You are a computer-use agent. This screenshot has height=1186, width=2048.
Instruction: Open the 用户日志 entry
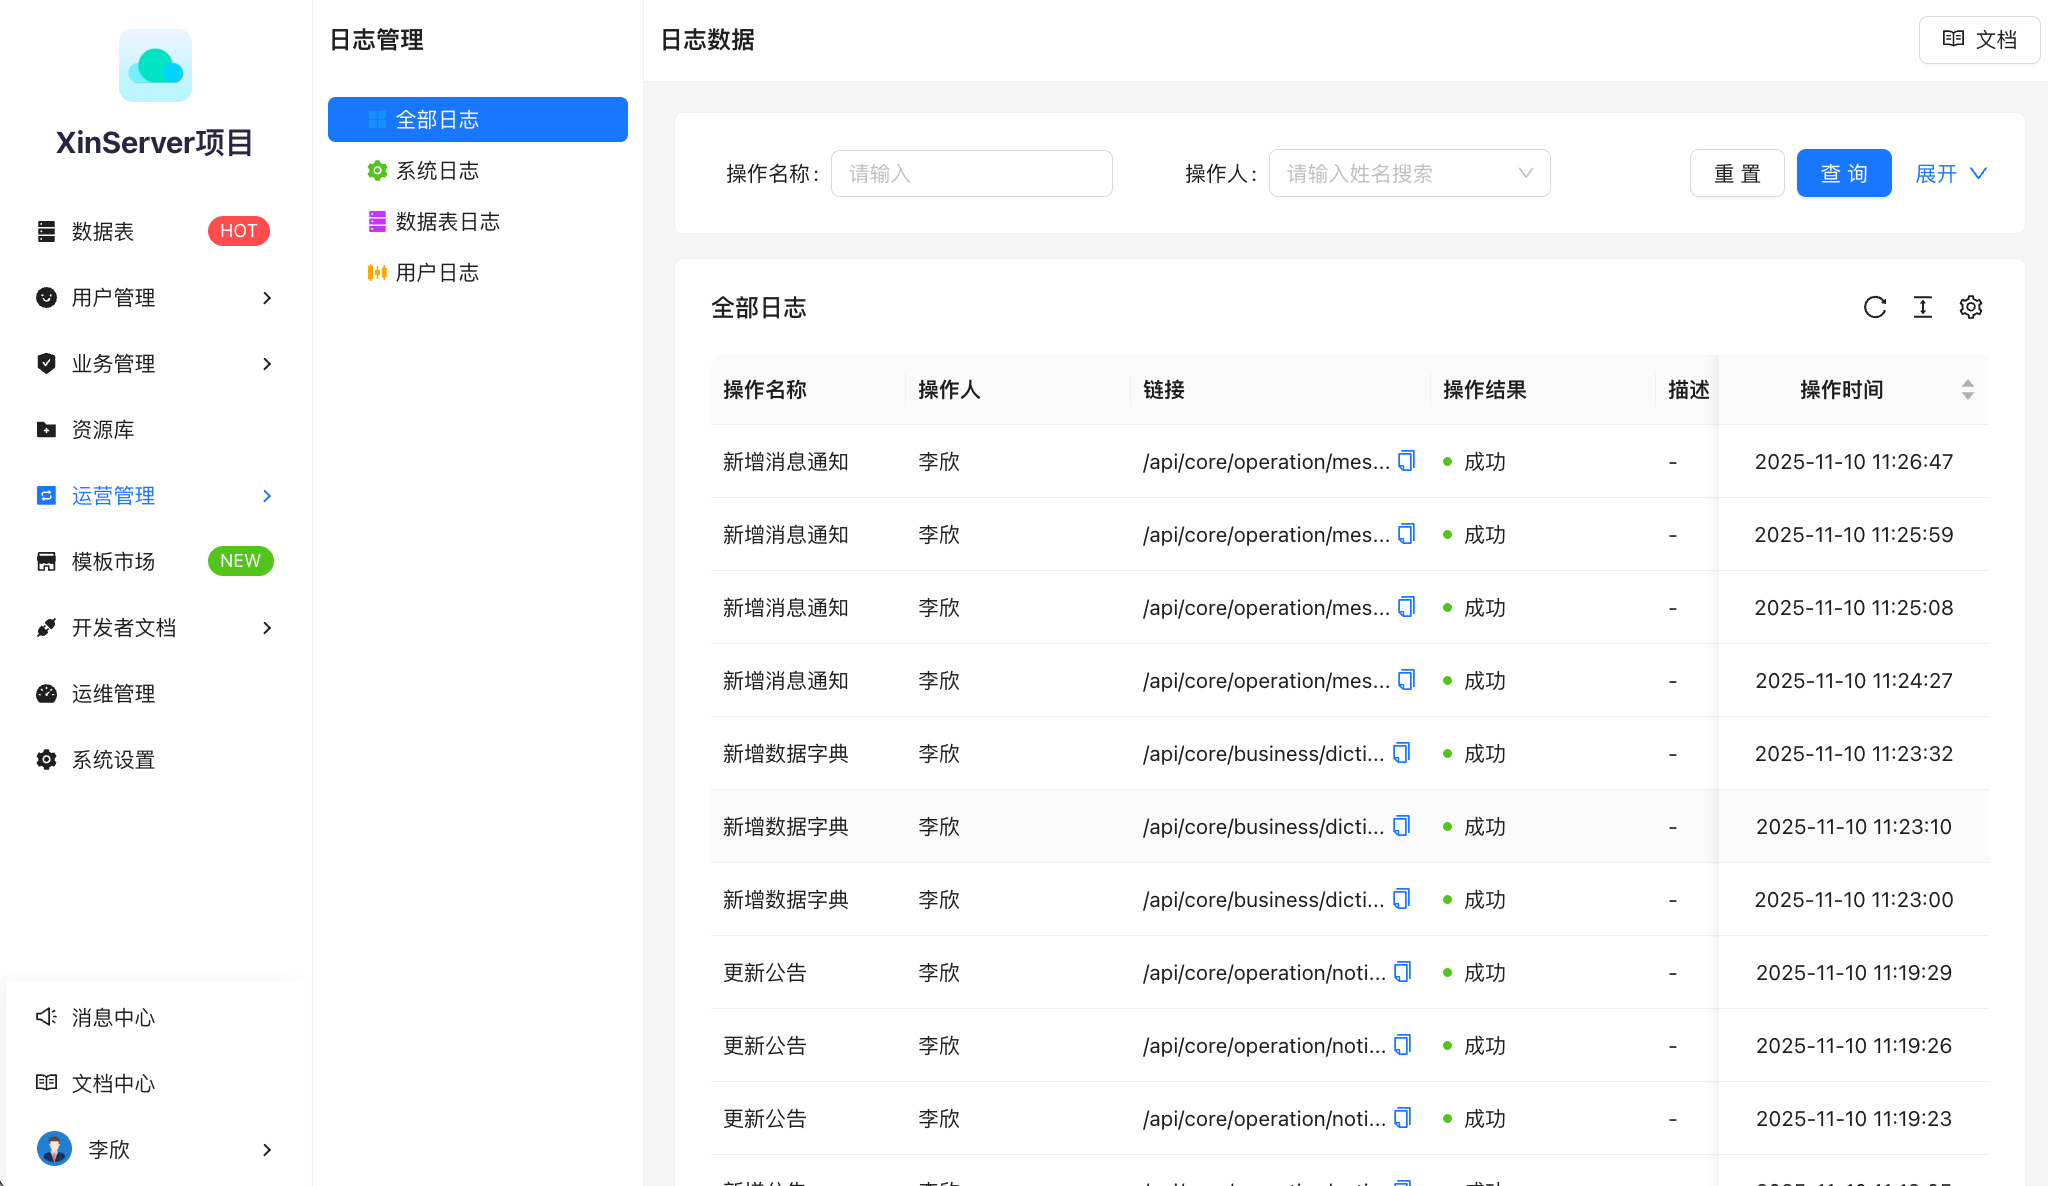437,273
